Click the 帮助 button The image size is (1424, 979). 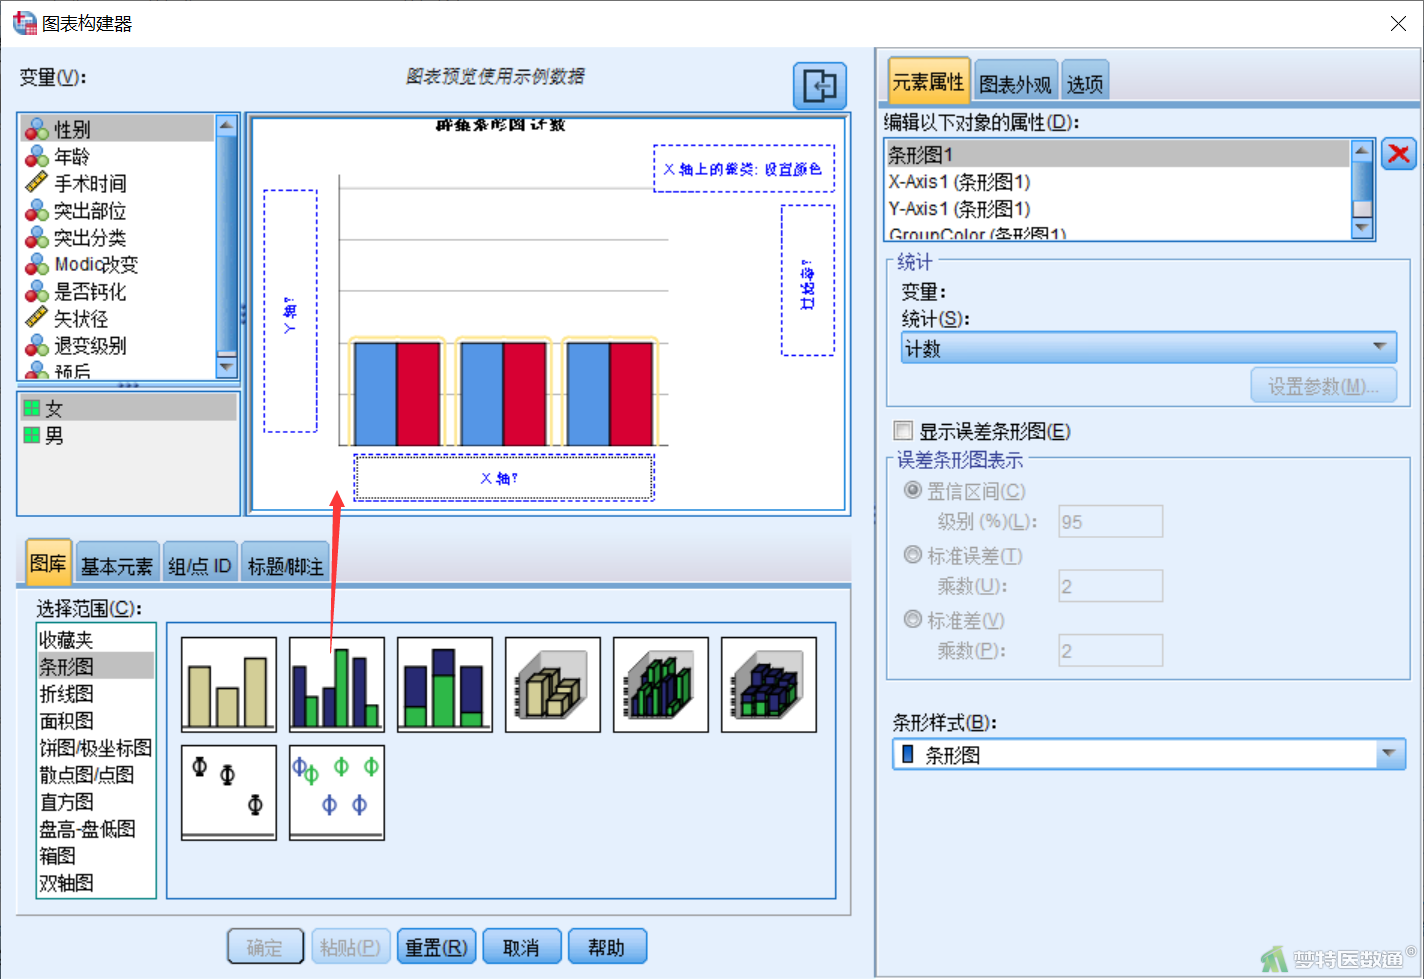607,947
